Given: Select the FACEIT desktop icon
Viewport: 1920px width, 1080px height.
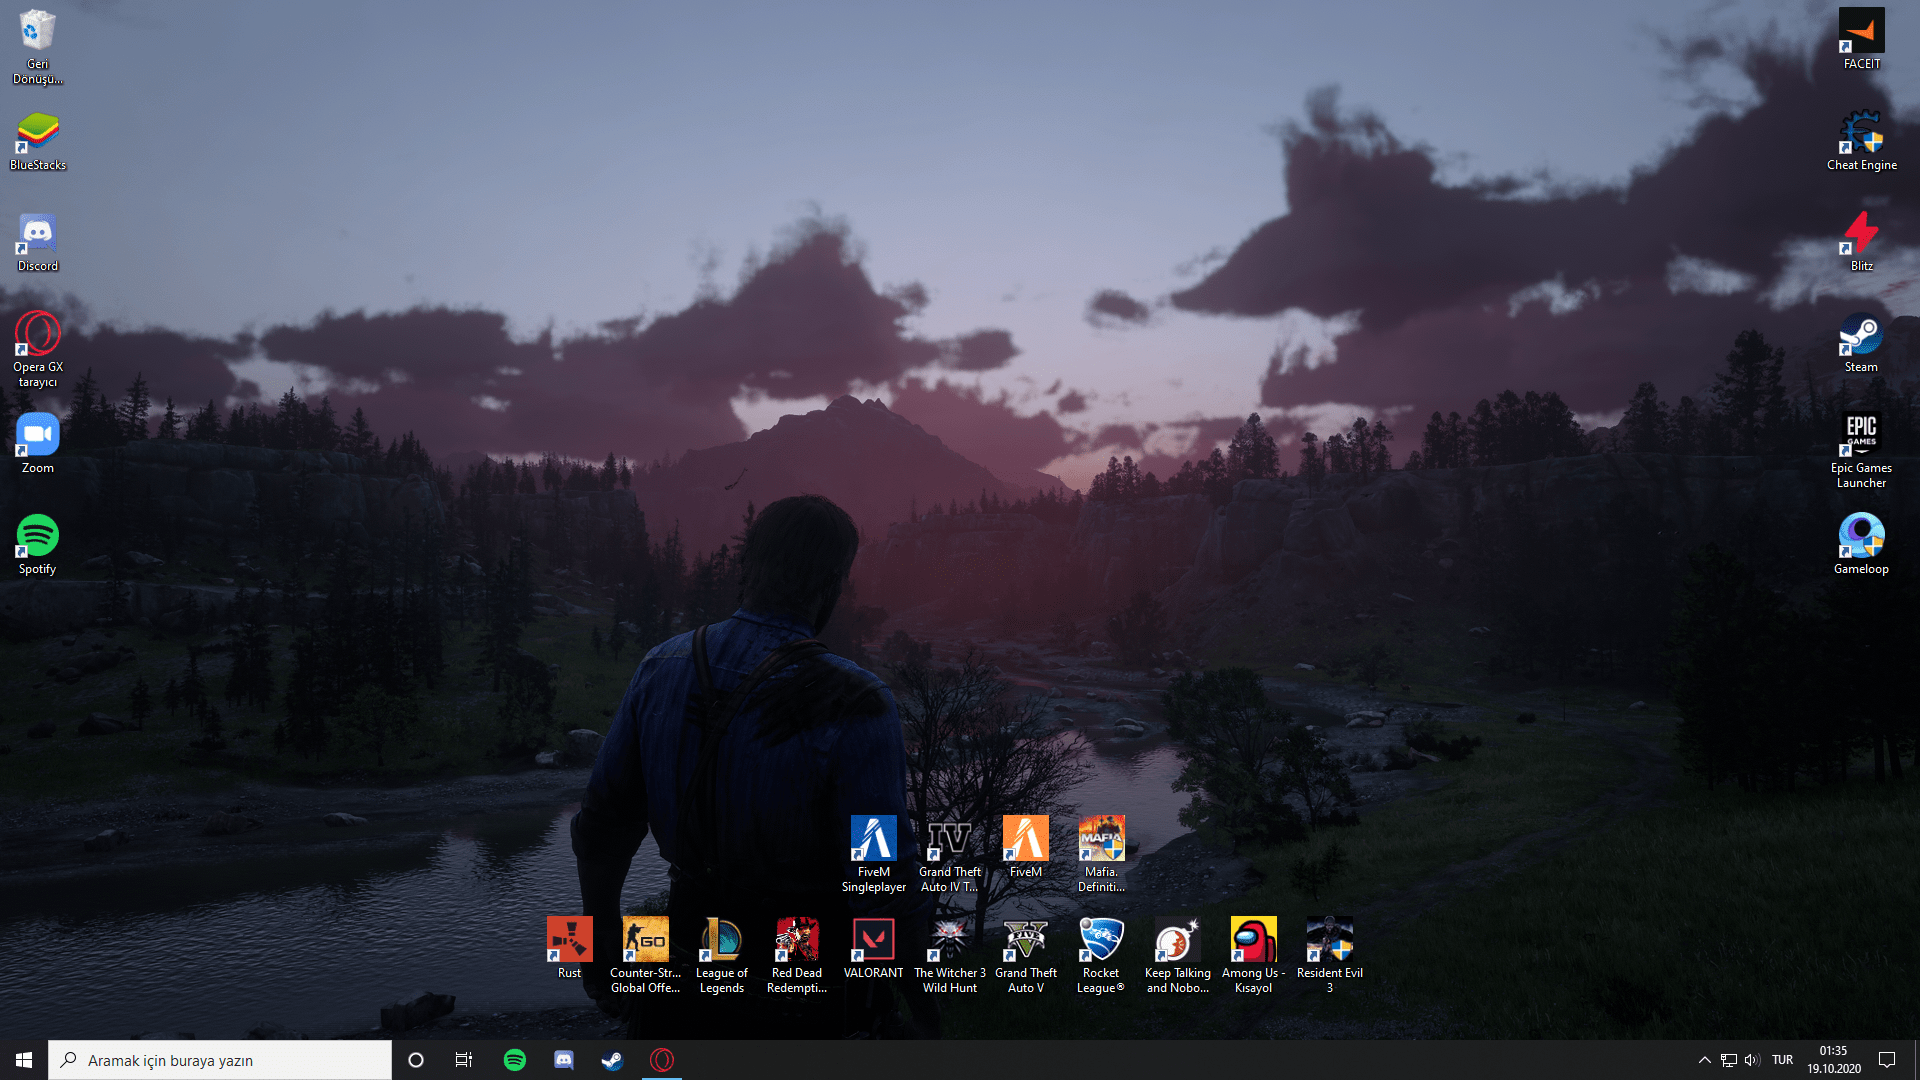Looking at the screenshot, I should [x=1861, y=34].
